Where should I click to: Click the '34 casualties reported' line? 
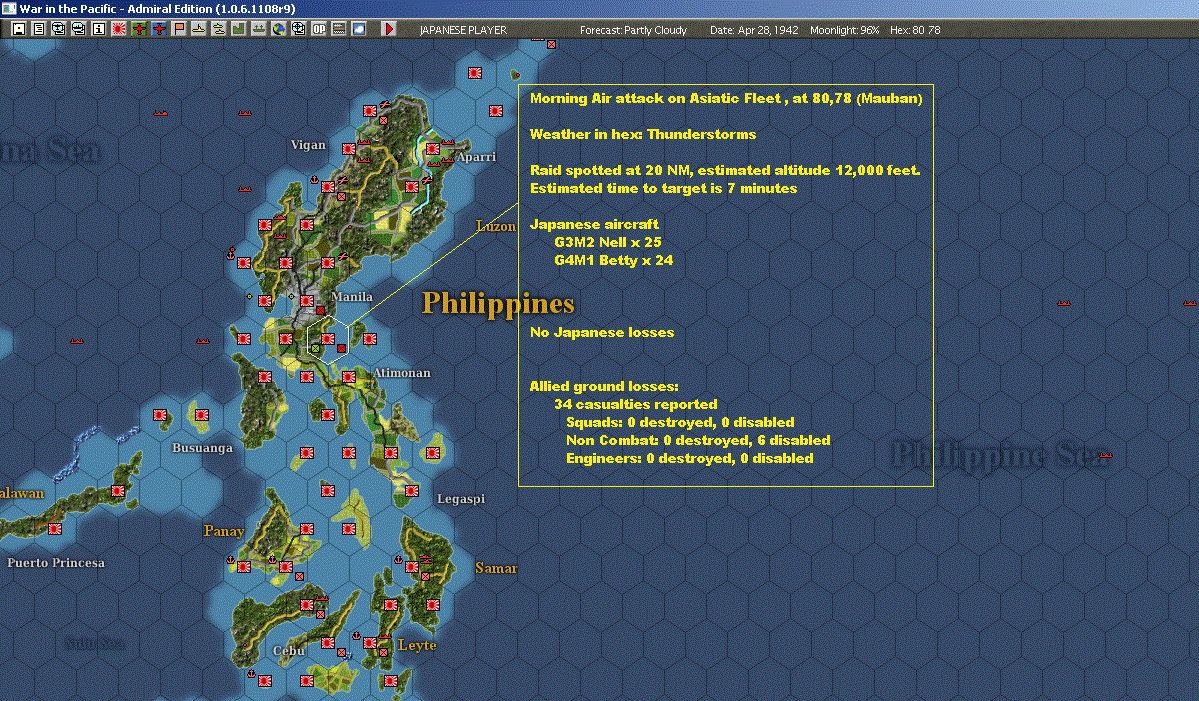click(x=635, y=404)
